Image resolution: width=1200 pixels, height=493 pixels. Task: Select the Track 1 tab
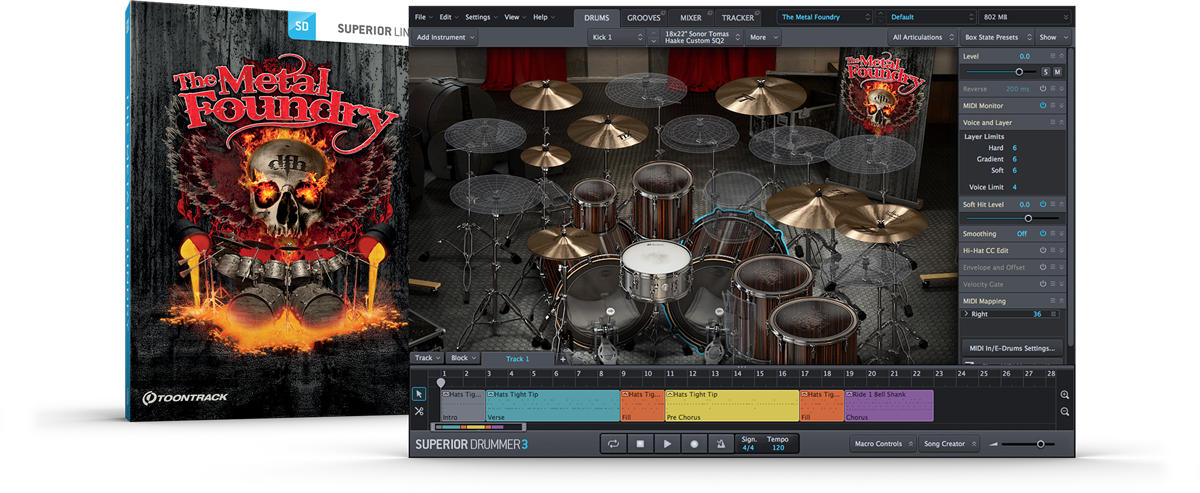[517, 358]
